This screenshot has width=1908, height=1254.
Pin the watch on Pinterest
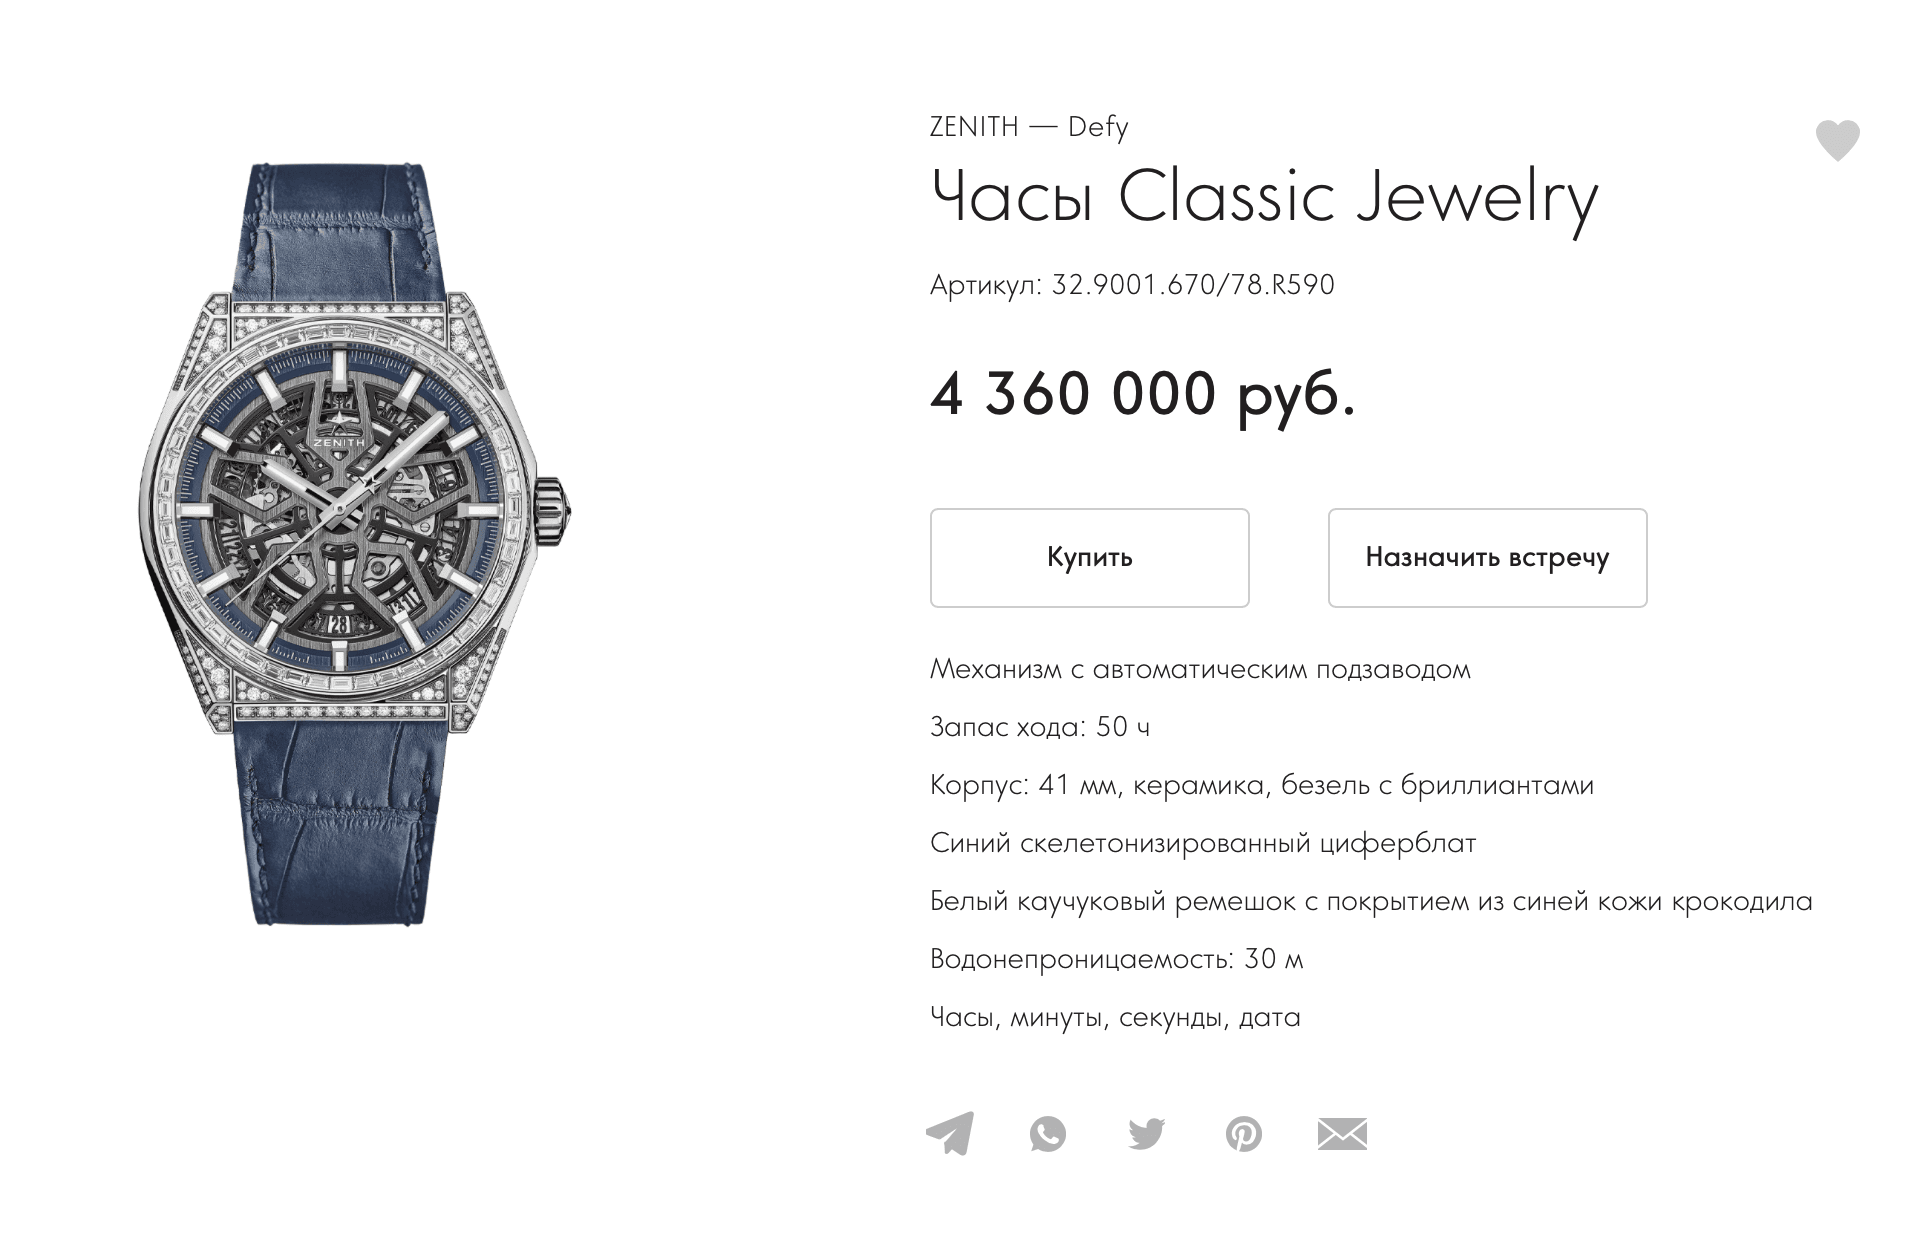point(1243,1134)
